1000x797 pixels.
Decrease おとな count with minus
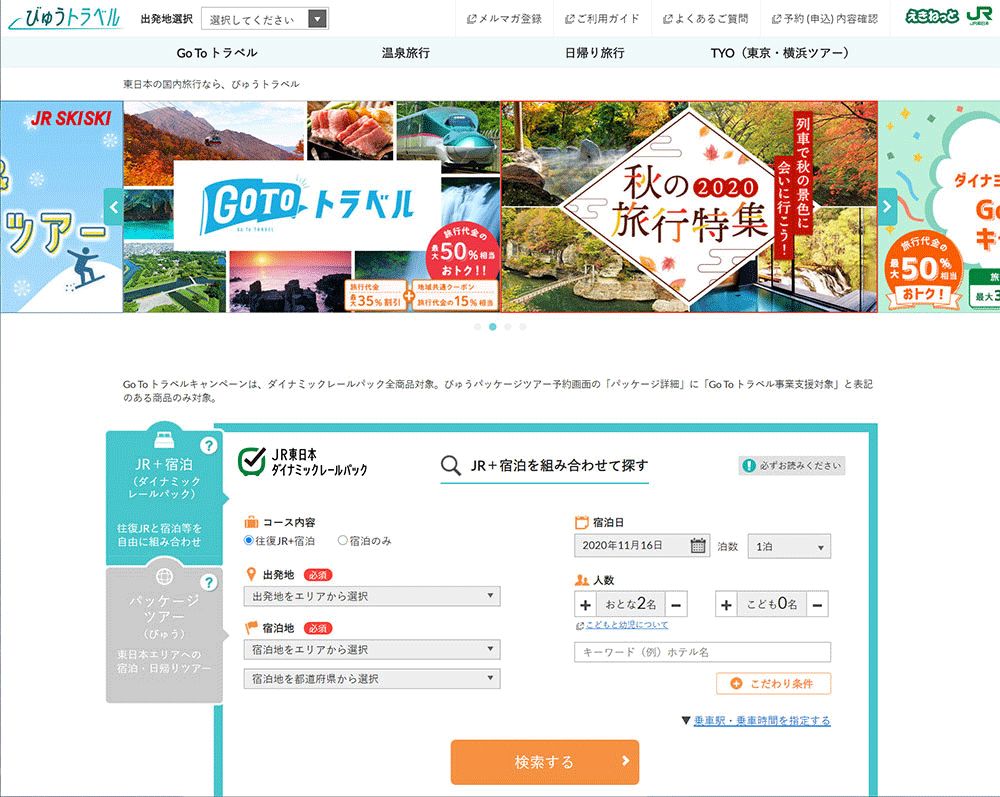(x=676, y=604)
